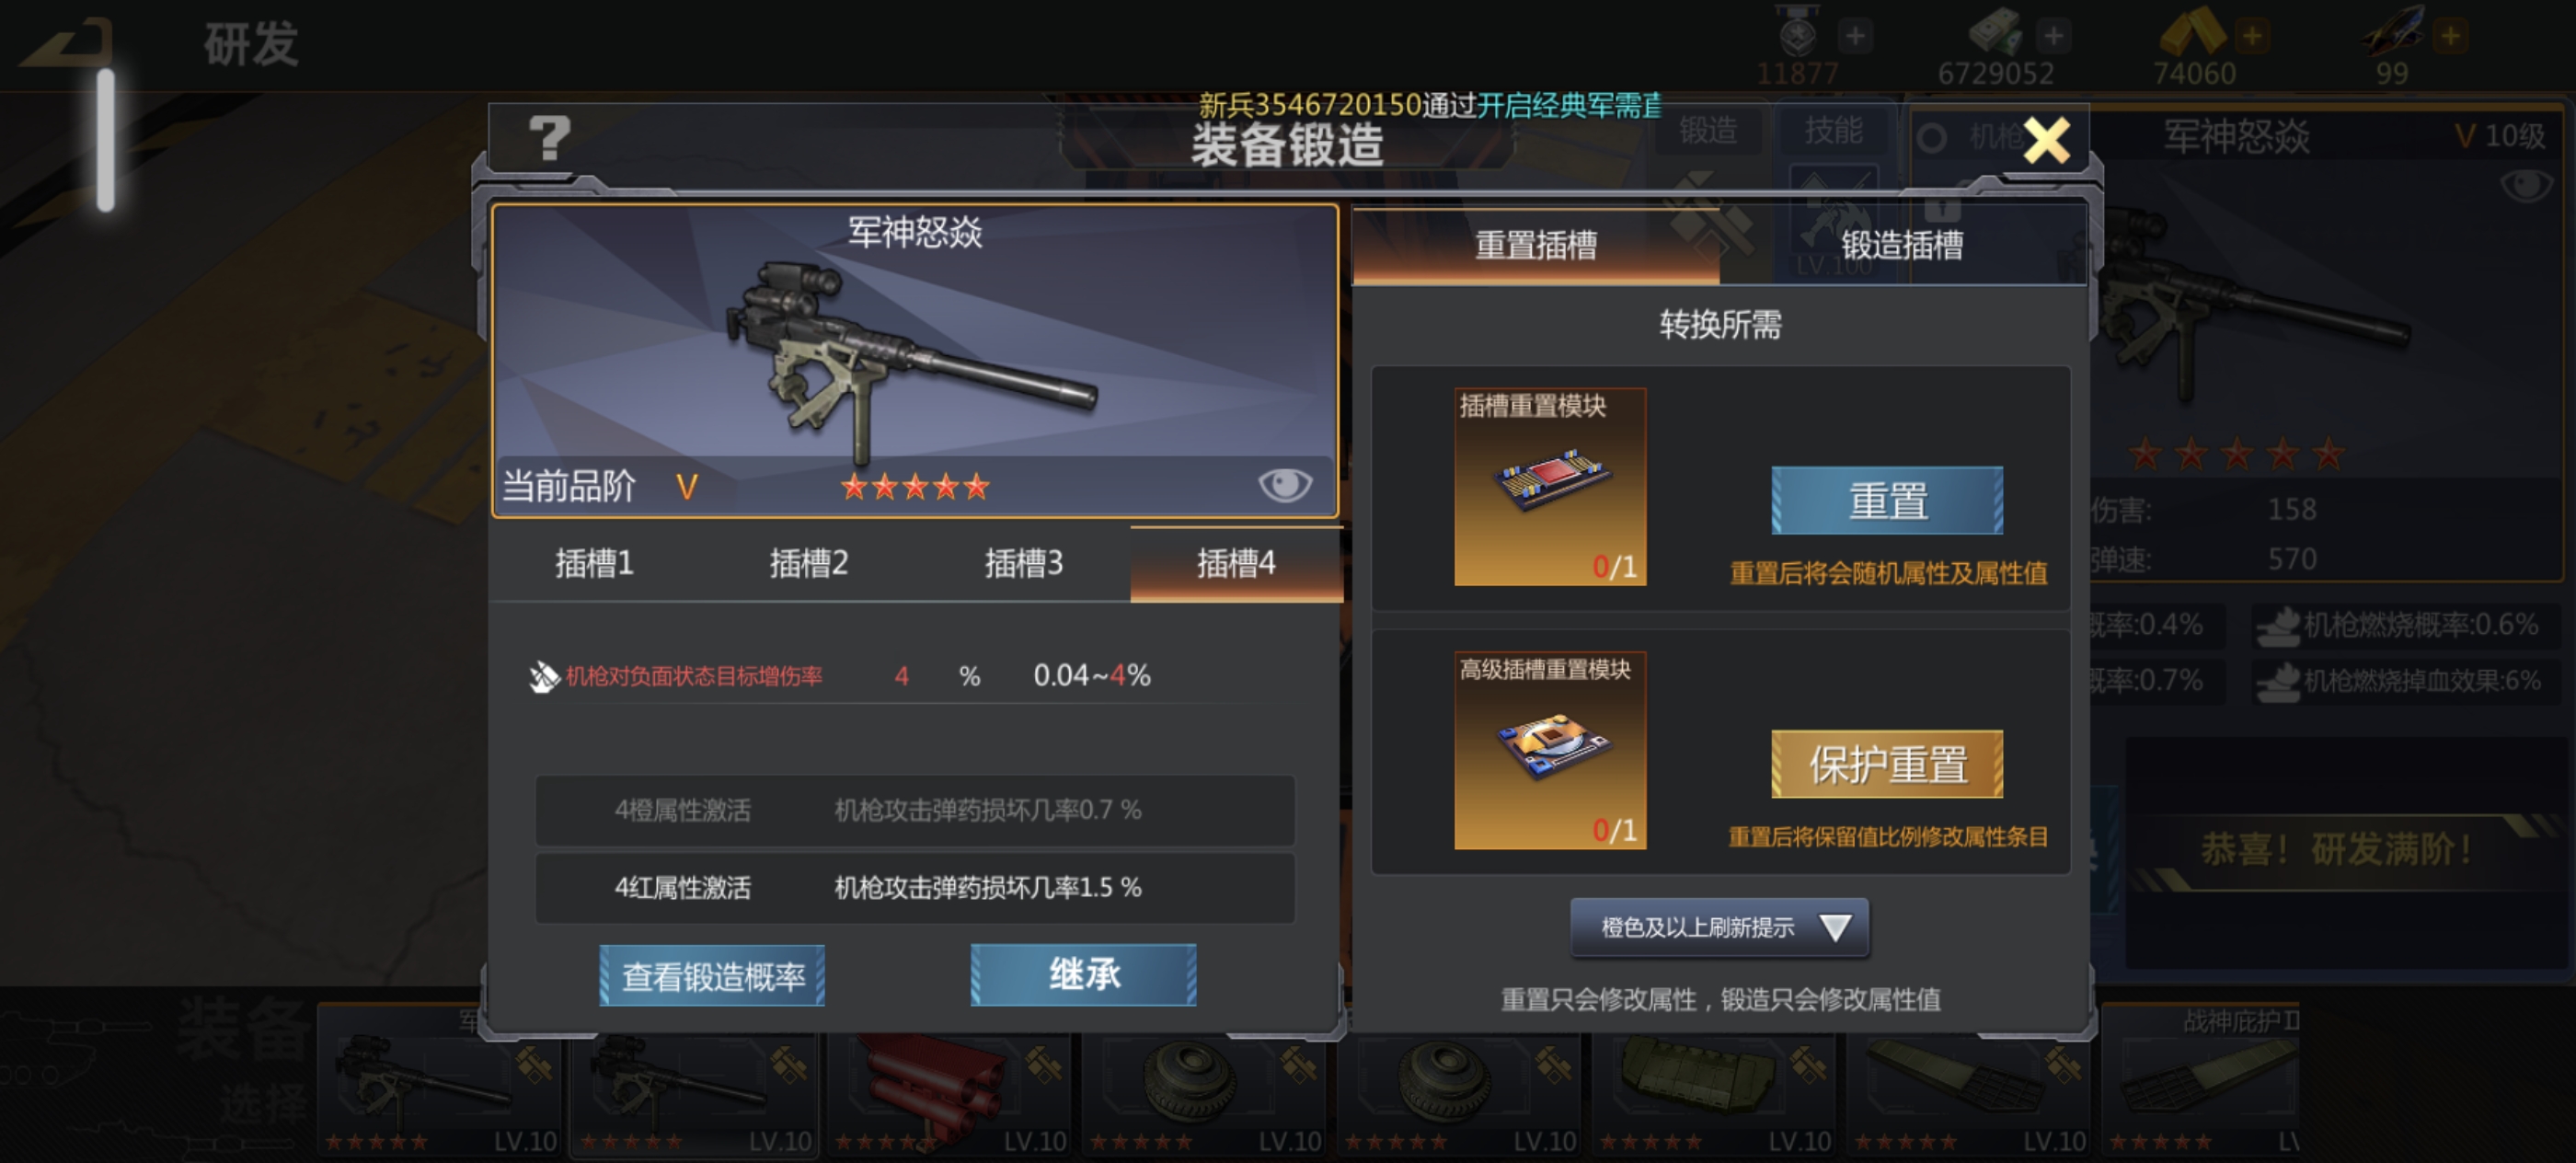The image size is (2576, 1163).
Task: Click the dropdown triangle arrow for refresh prompt
Action: point(1835,928)
